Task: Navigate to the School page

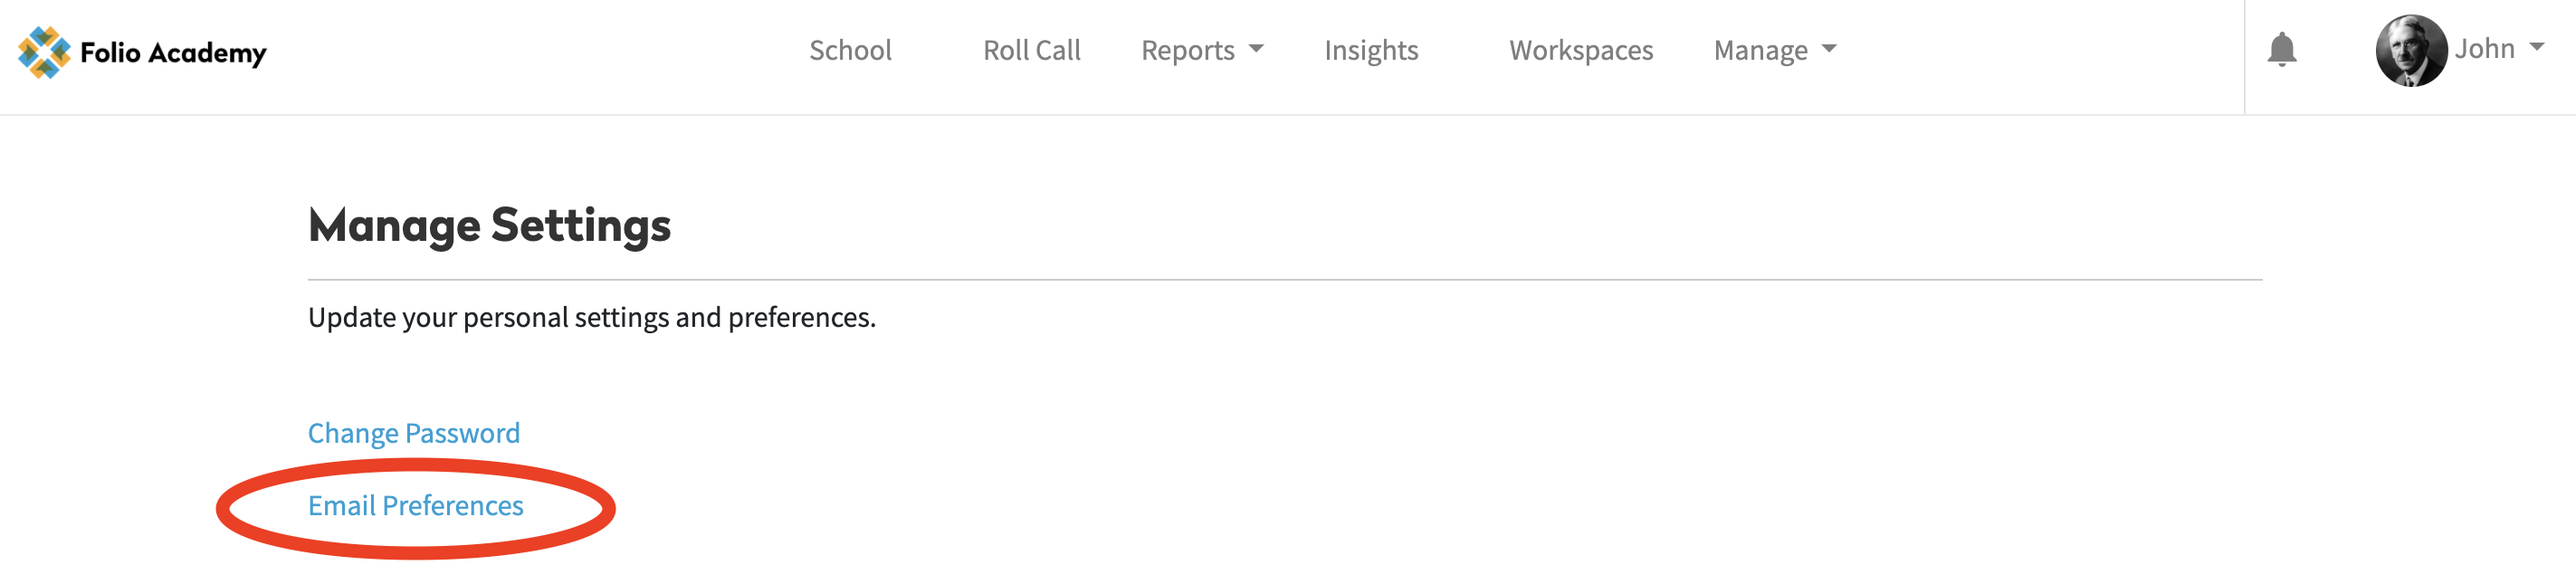Action: pyautogui.click(x=851, y=50)
